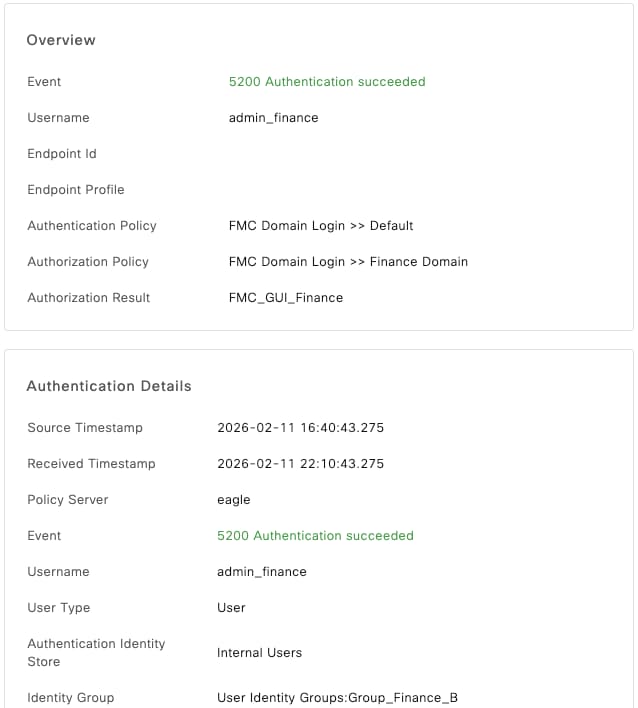Click the Policy Server label
Screen dimensions: 638x708
tap(68, 500)
